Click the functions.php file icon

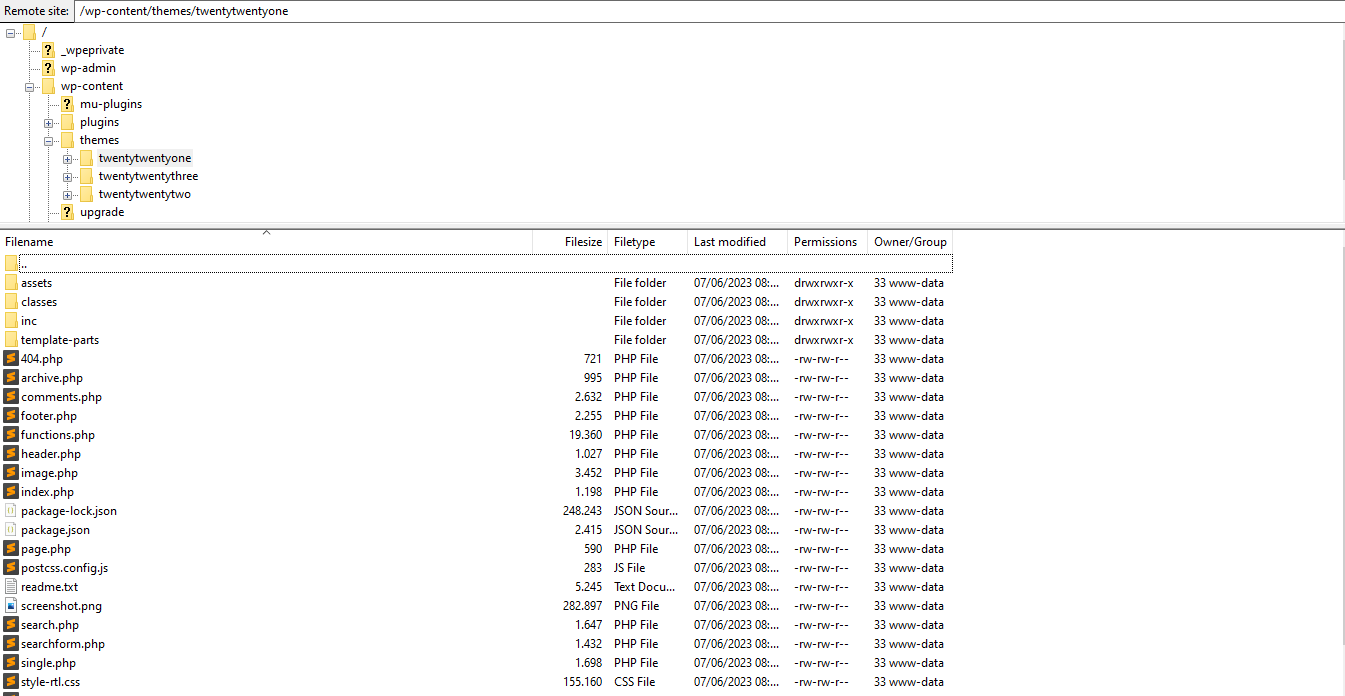pyautogui.click(x=11, y=435)
